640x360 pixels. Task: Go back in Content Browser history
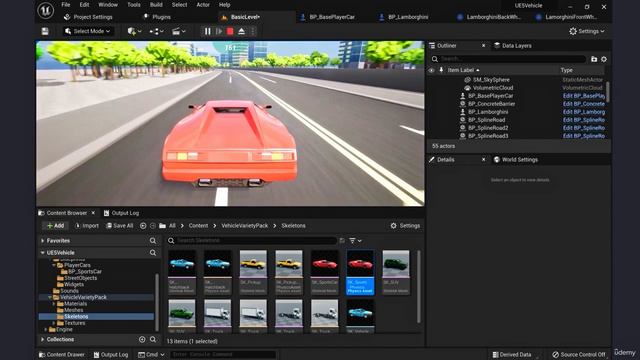143,226
